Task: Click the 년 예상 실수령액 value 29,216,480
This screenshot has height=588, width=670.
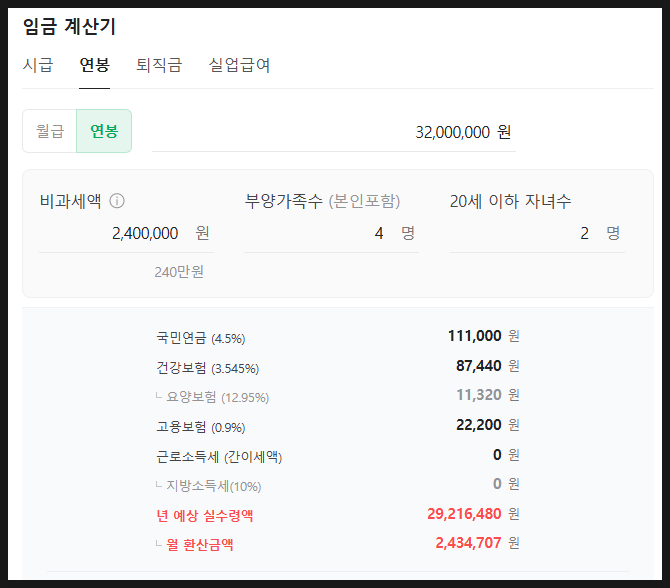Action: coord(464,514)
